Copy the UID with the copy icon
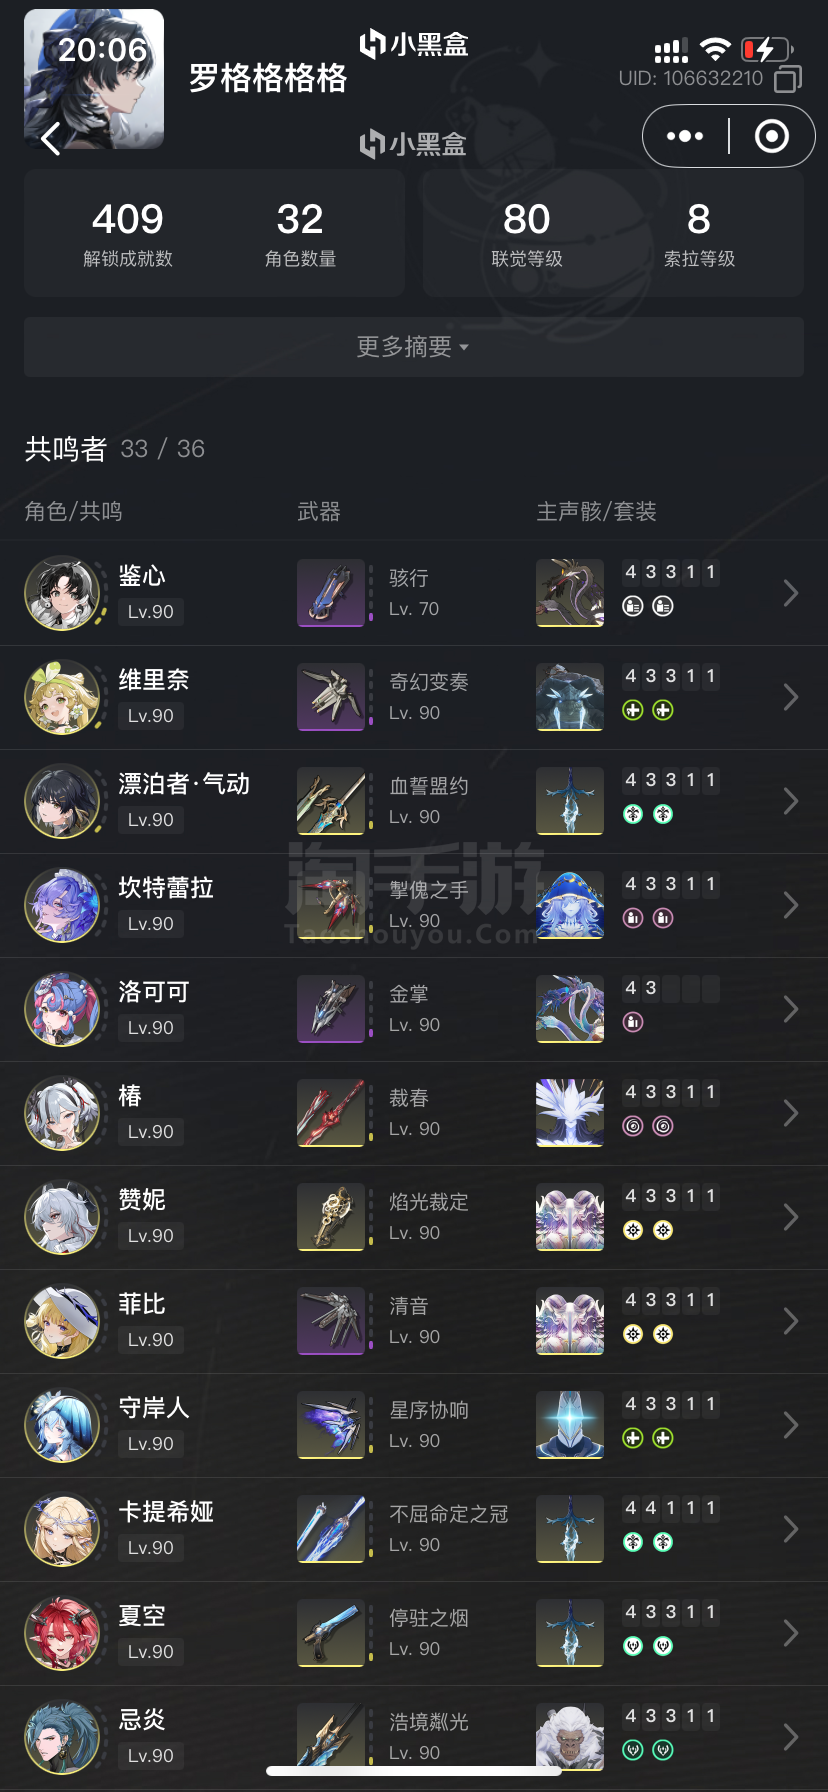This screenshot has width=828, height=1792. tap(788, 79)
